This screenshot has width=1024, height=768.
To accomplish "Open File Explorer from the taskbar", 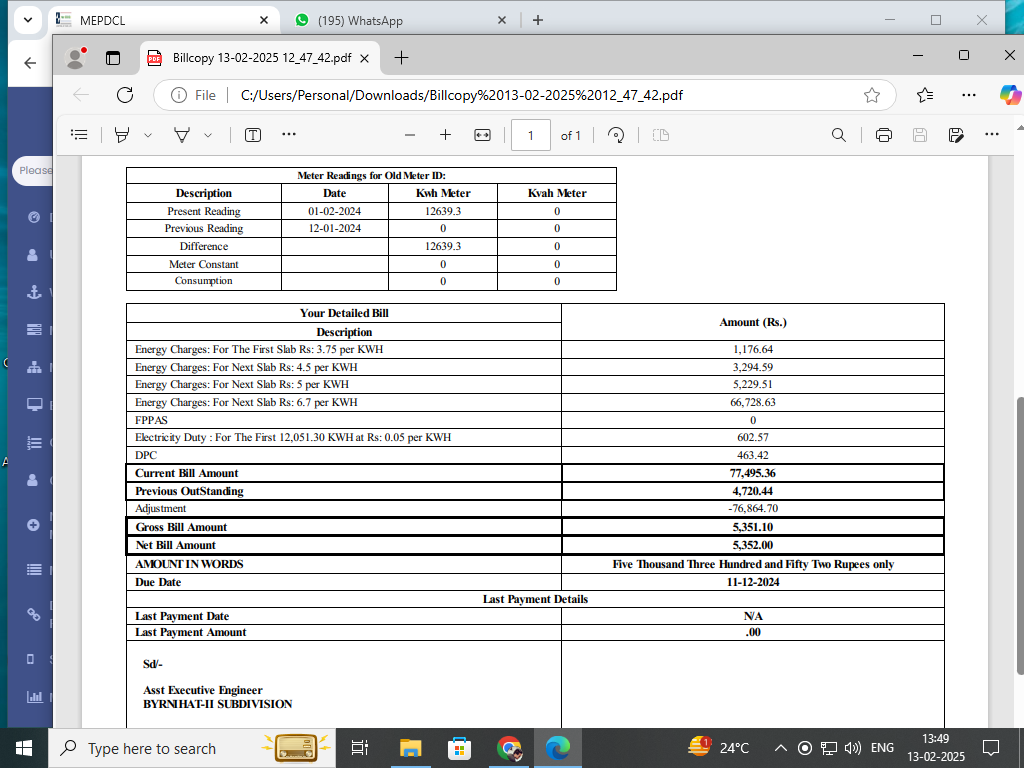I will point(411,748).
